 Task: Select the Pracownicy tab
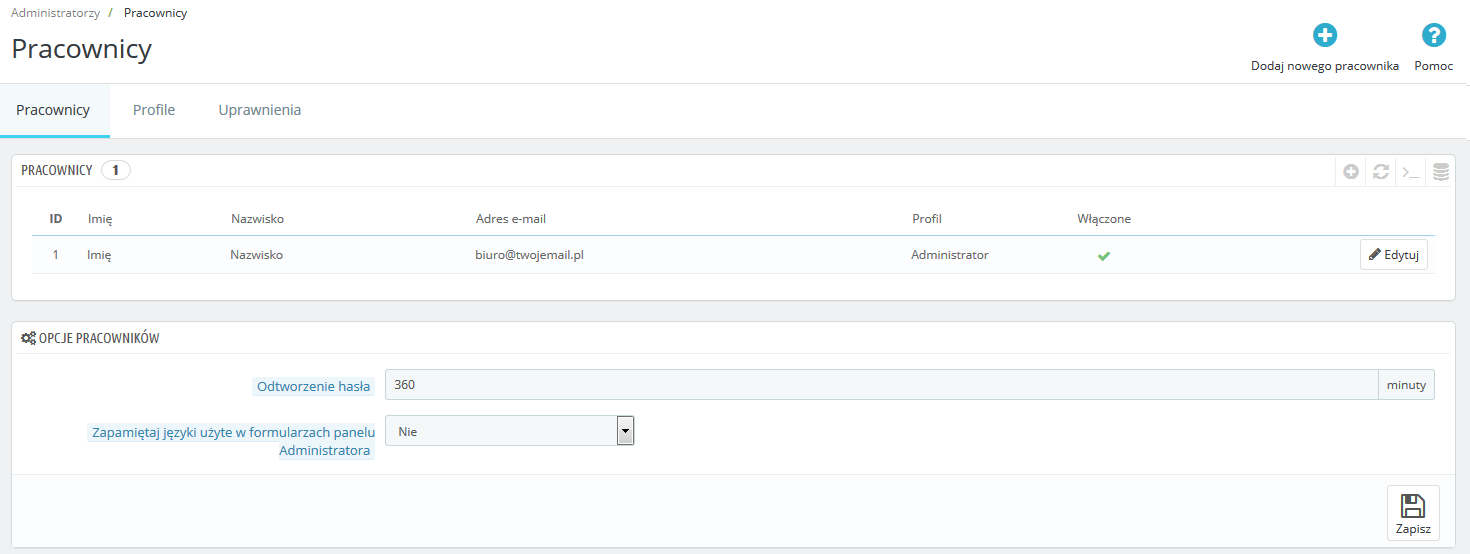coord(53,110)
